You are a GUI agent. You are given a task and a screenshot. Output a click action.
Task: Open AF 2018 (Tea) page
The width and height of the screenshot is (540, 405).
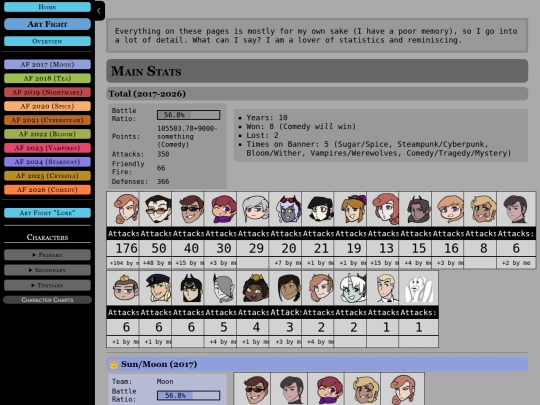click(x=48, y=78)
